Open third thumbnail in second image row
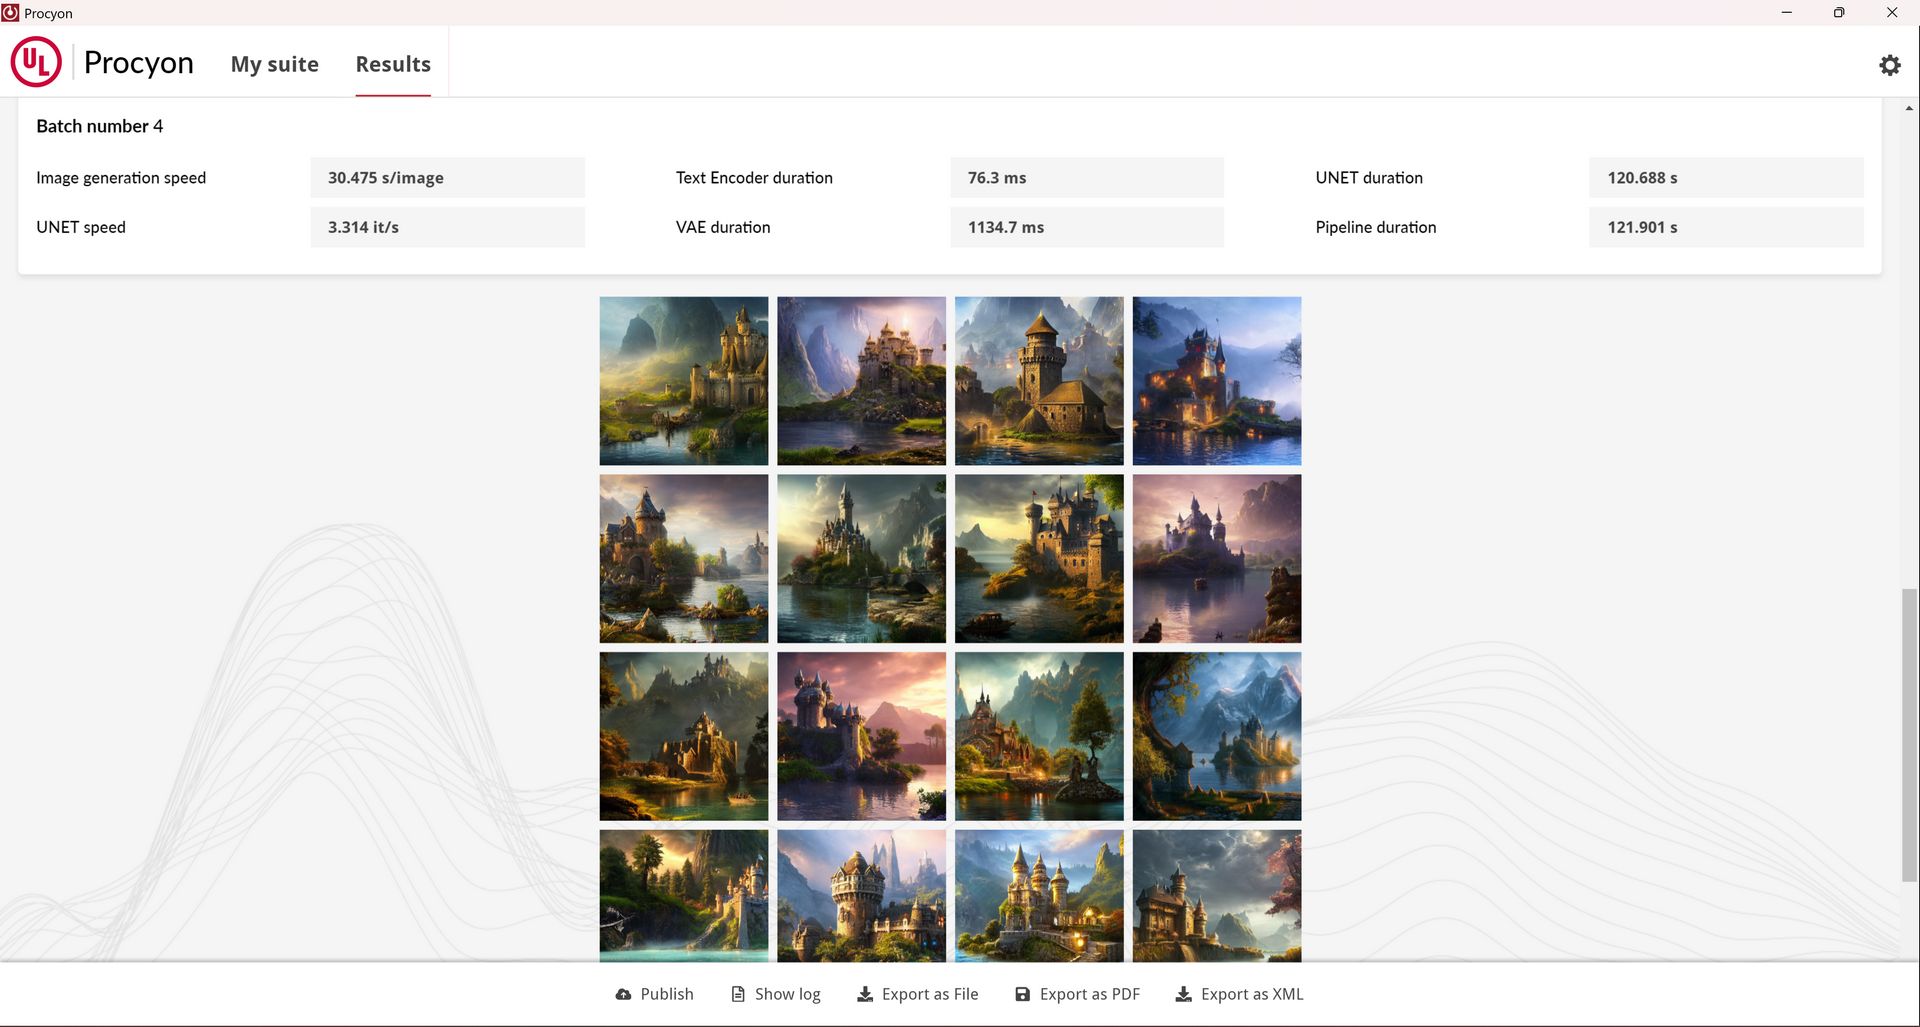 point(1039,559)
